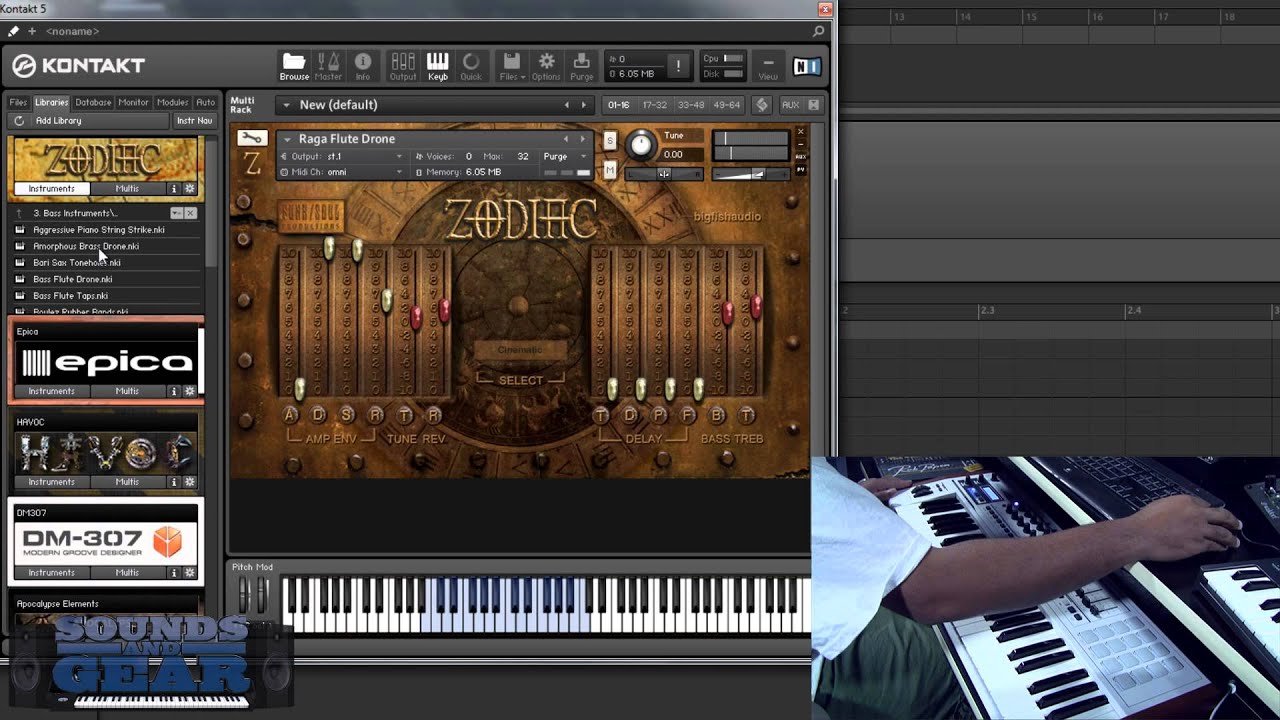Click the Instr Nav button
The height and width of the screenshot is (720, 1280).
[x=194, y=121]
